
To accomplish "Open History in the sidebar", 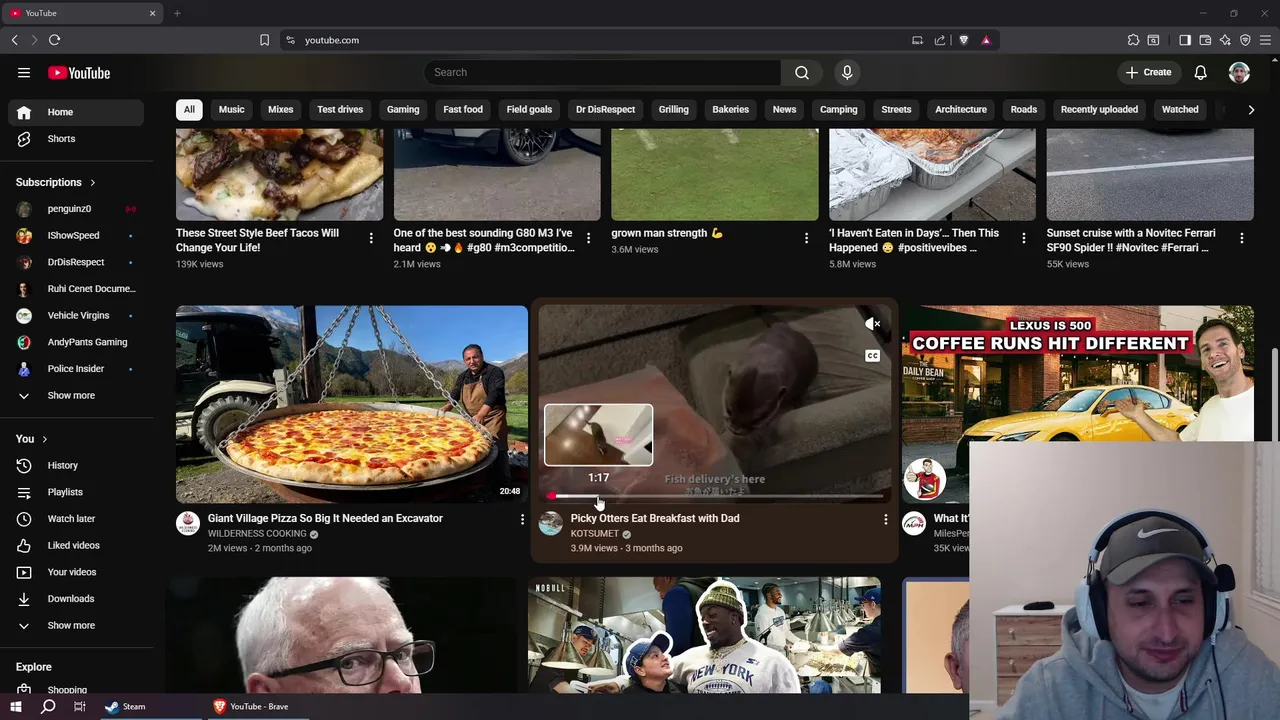I will (76, 465).
